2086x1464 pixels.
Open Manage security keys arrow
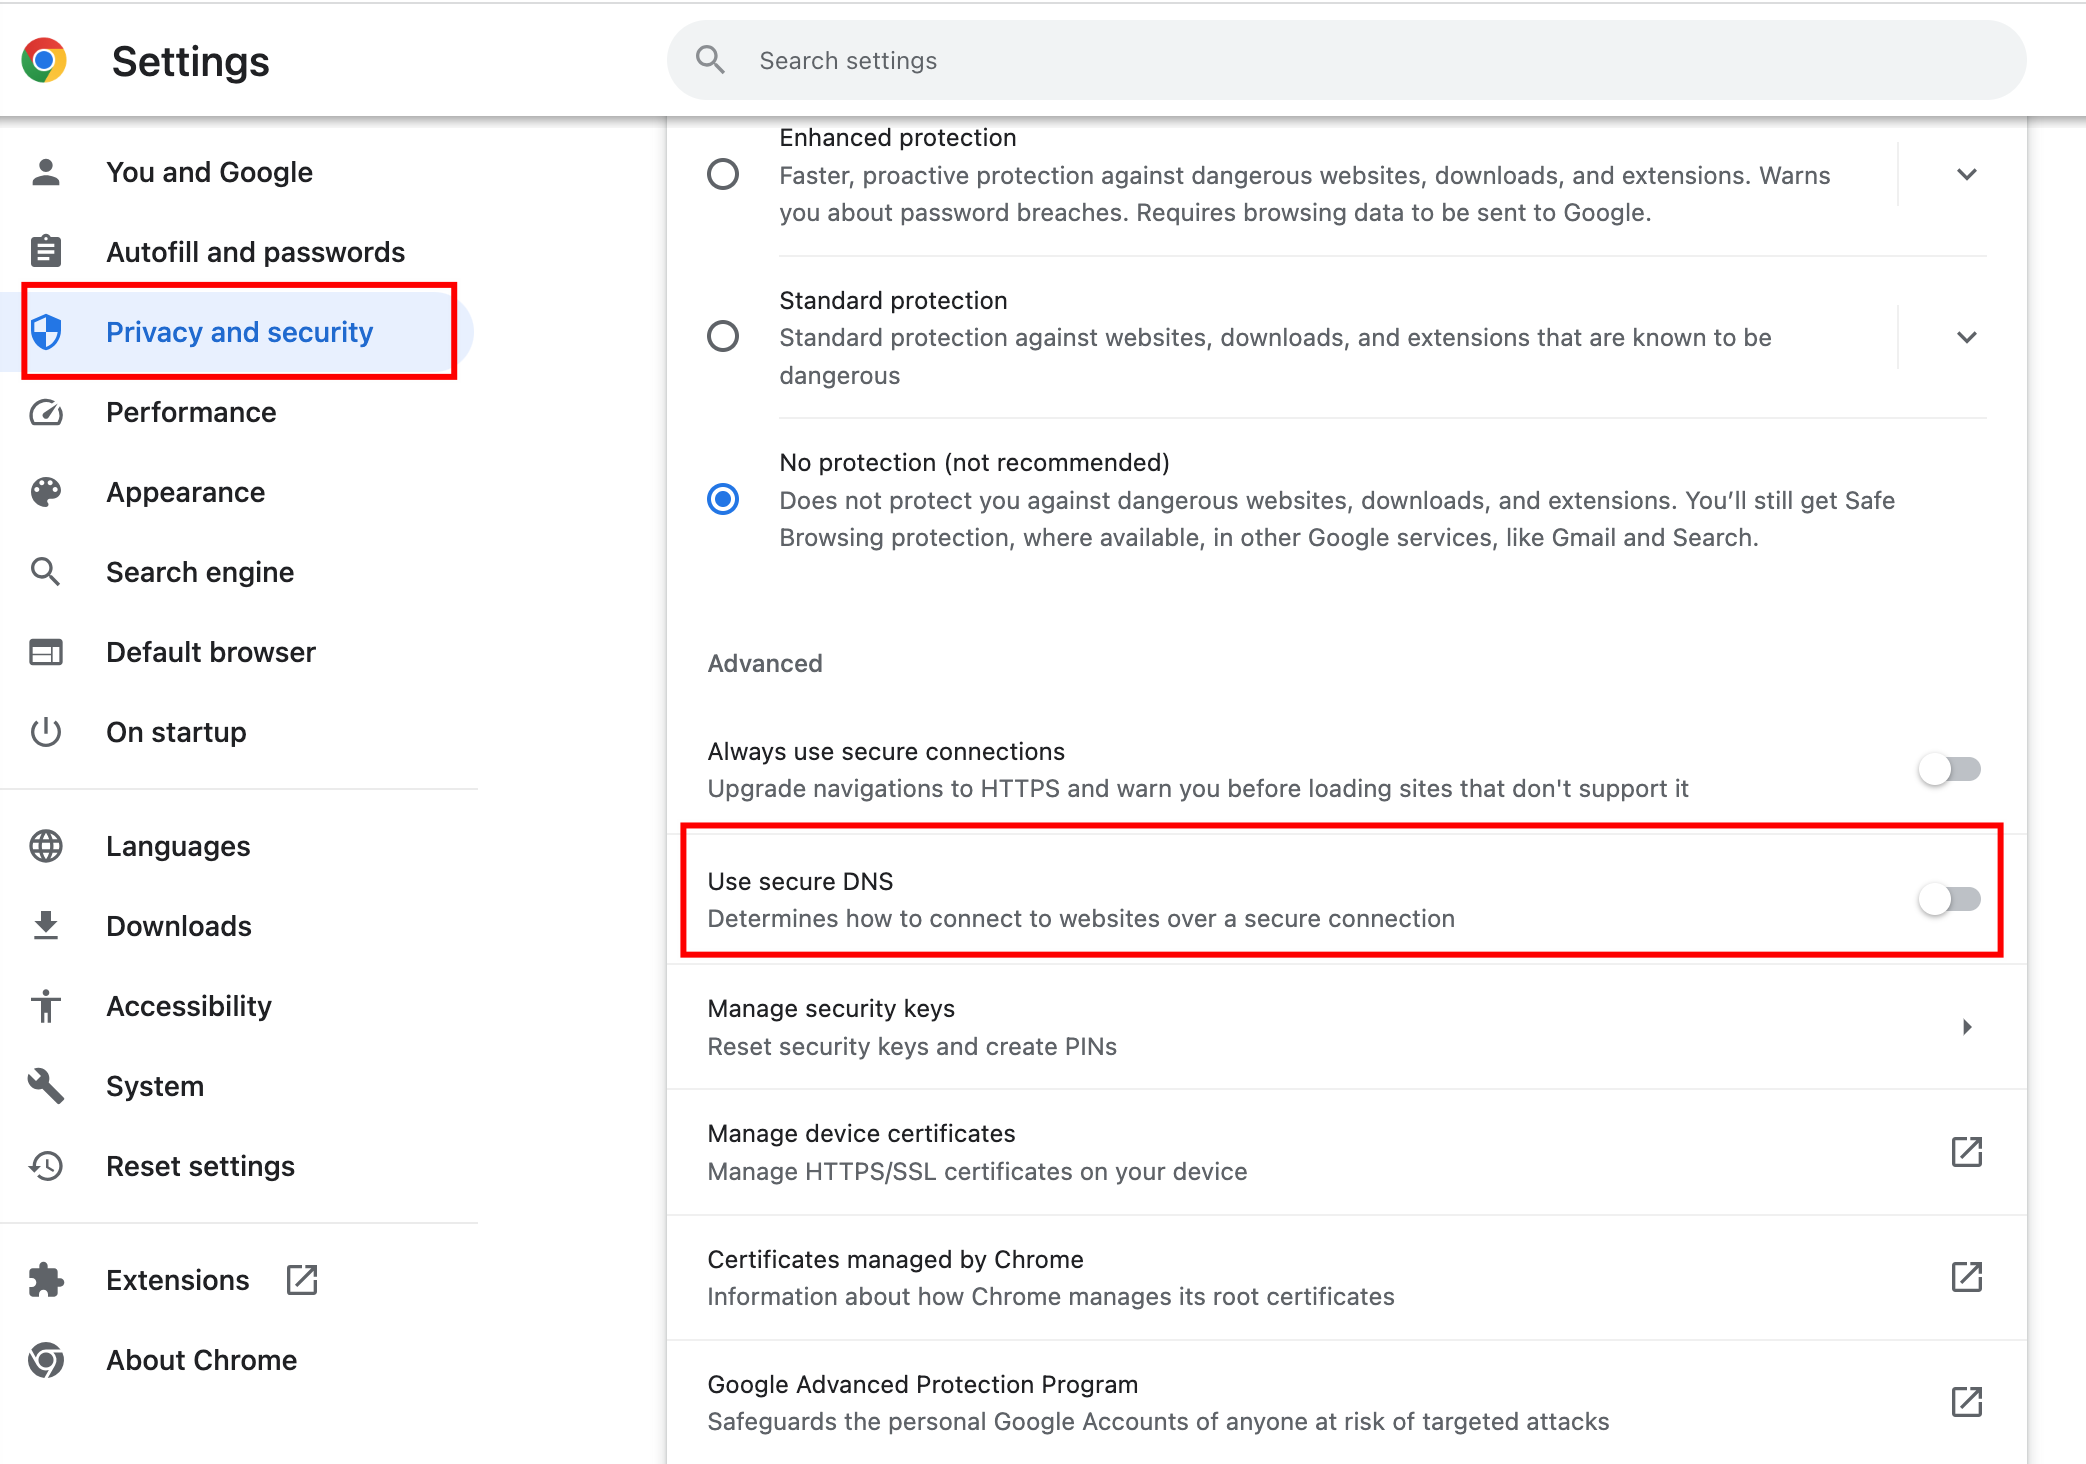[x=1966, y=1027]
